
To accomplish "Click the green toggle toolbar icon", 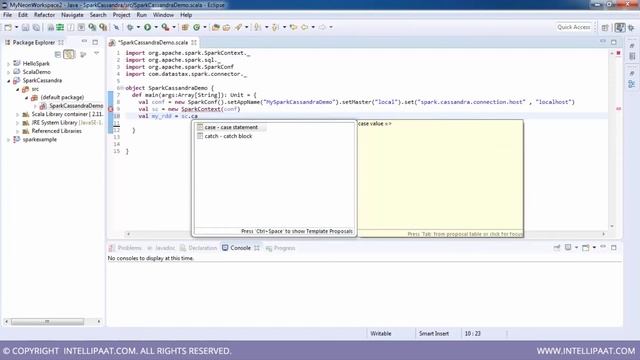I will coord(60,27).
